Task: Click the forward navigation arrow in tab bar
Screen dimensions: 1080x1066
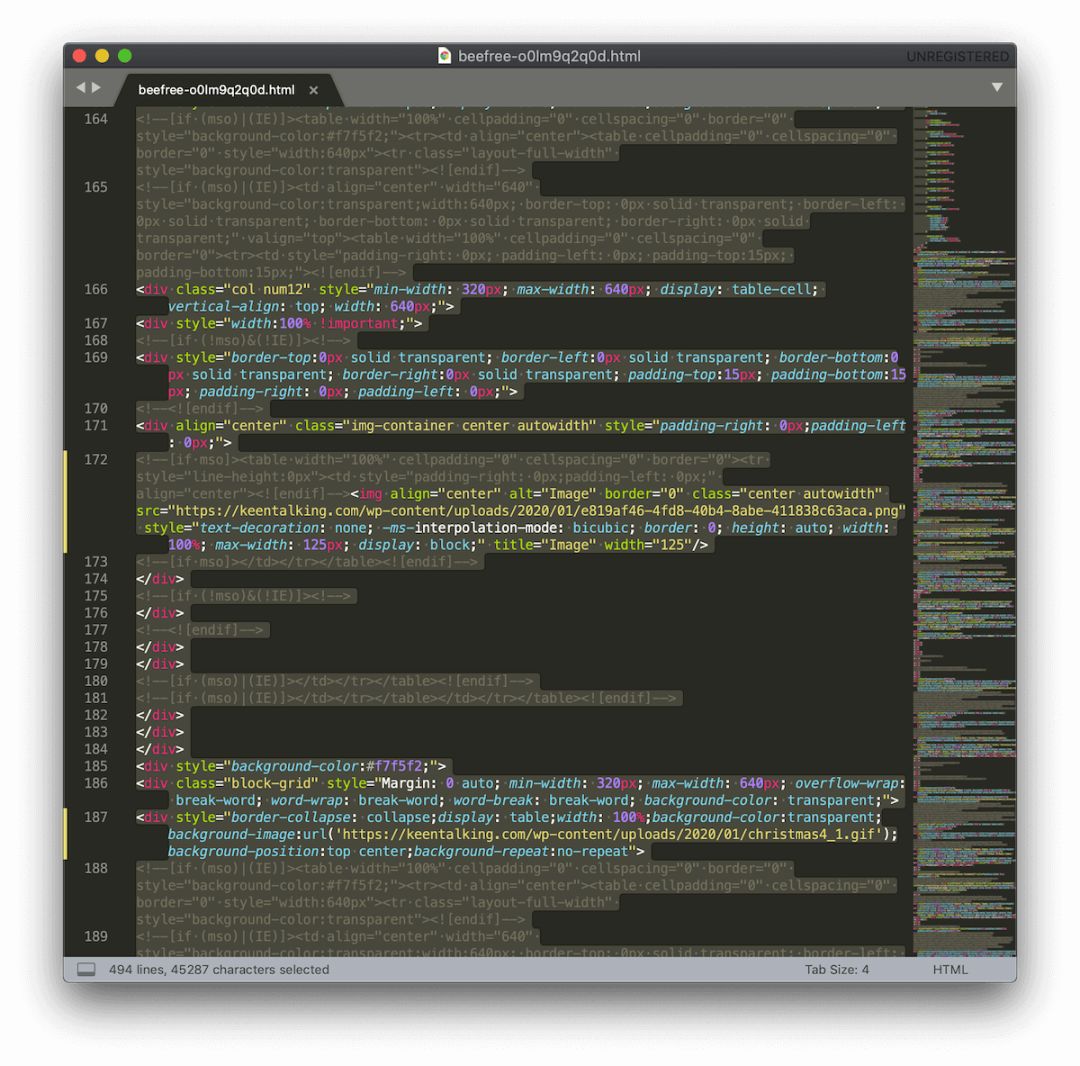Action: 96,87
